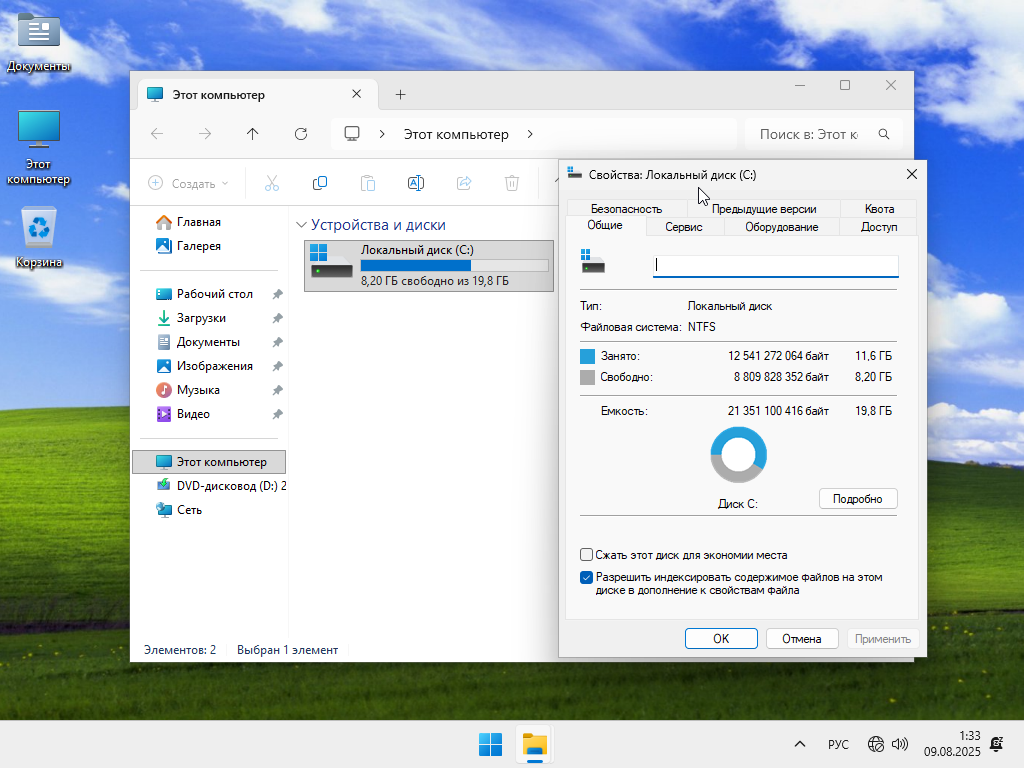This screenshot has height=768, width=1024.
Task: Select the Локальный диск (C:) drive tile
Action: coord(429,265)
